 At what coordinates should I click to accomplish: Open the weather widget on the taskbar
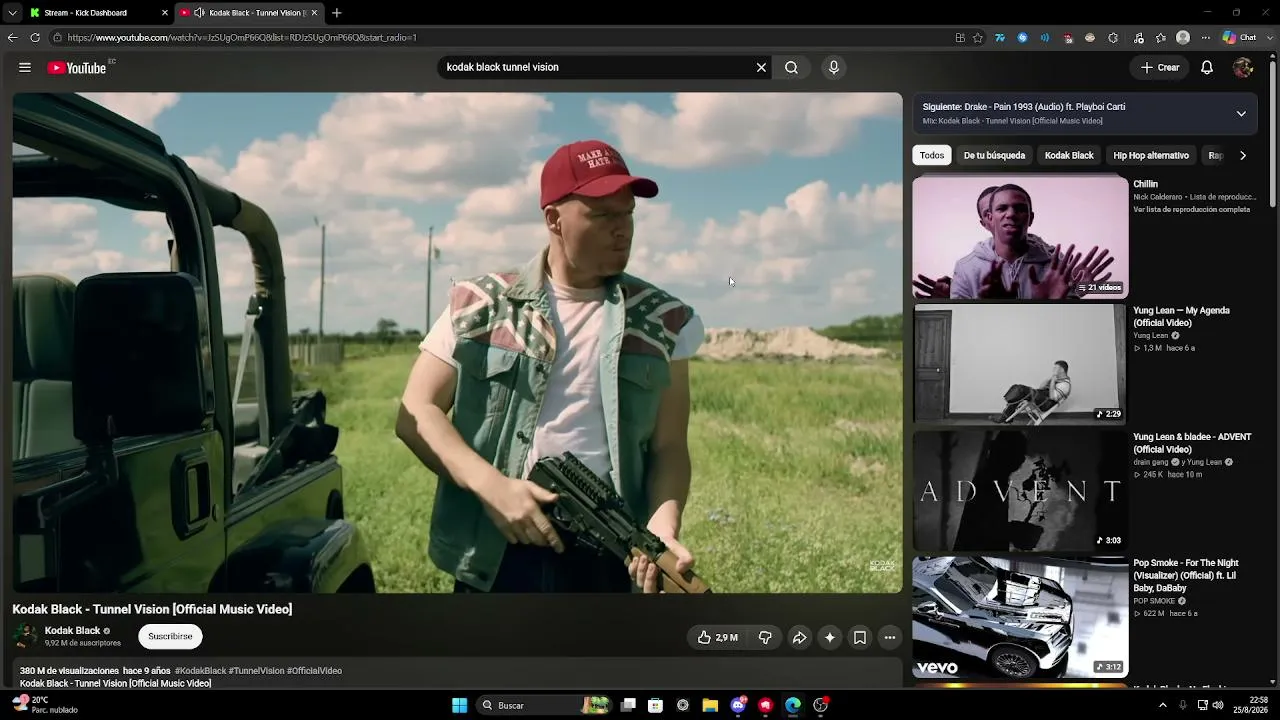[x=44, y=705]
